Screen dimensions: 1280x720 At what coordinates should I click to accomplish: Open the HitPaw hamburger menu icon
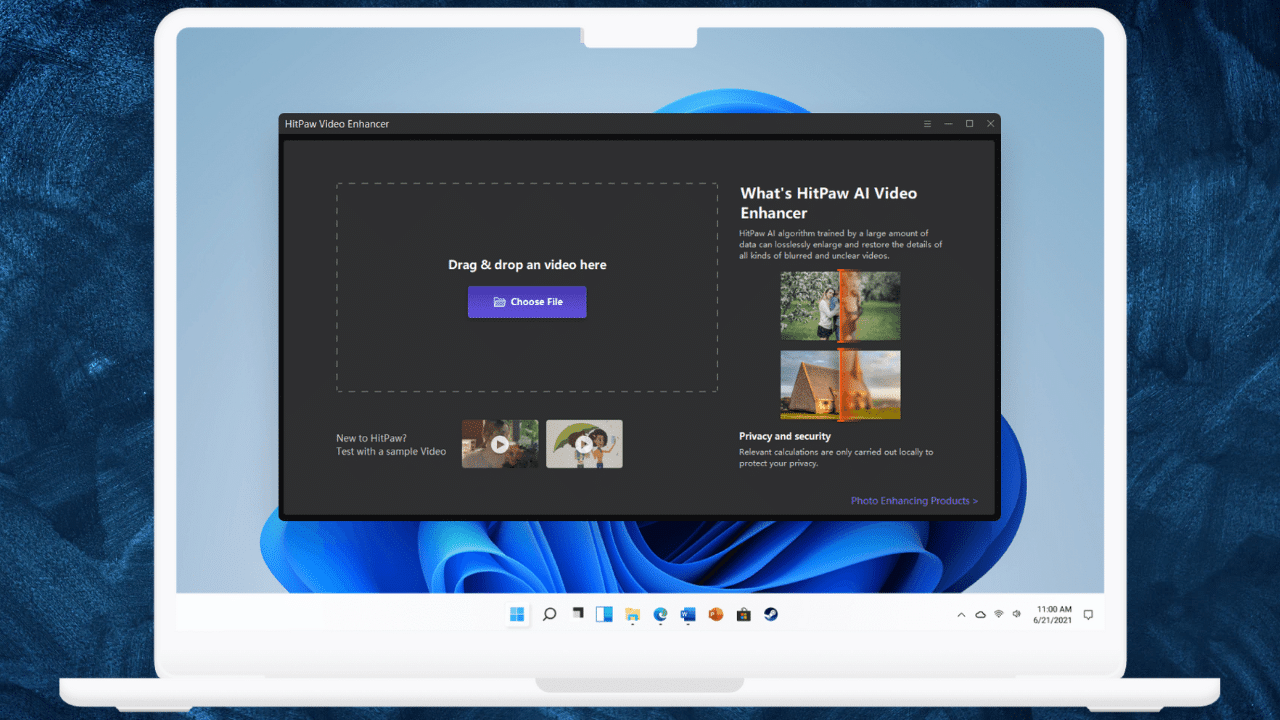pos(927,124)
